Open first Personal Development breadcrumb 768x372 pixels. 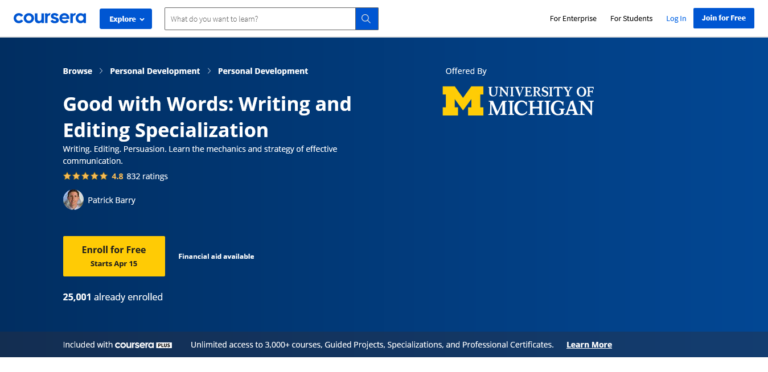tap(155, 71)
